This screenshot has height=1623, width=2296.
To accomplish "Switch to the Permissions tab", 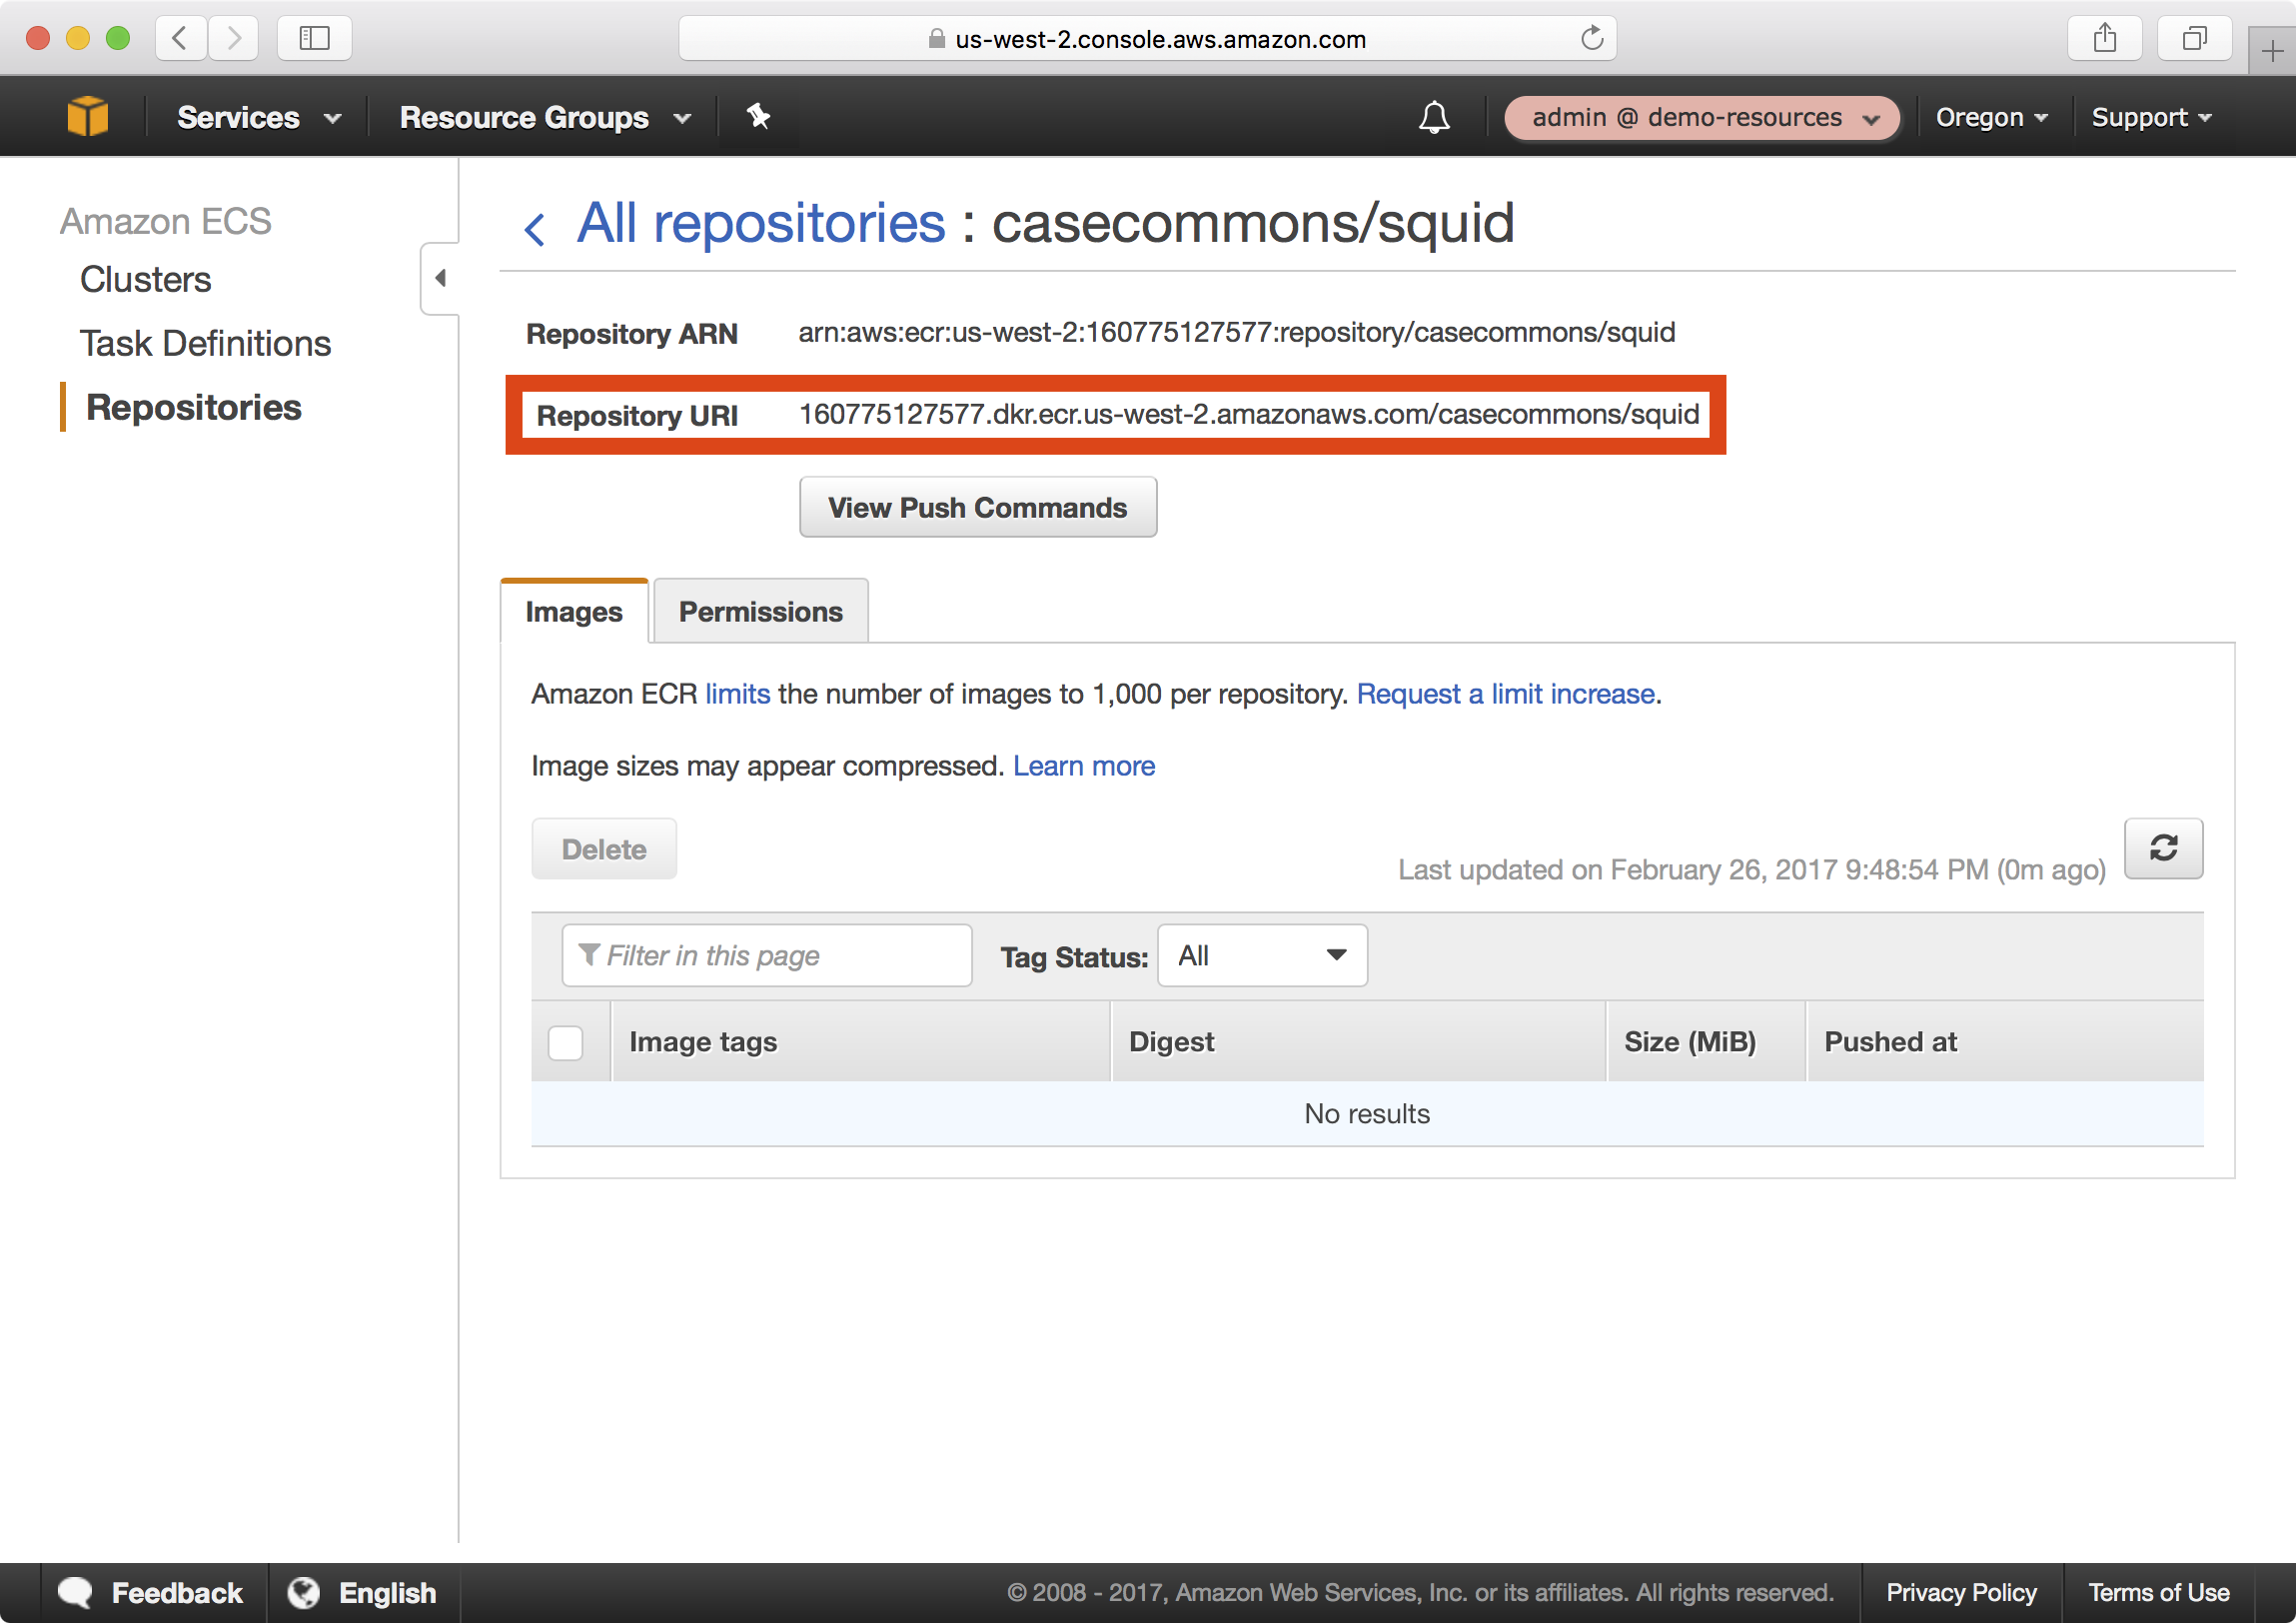I will (x=760, y=611).
